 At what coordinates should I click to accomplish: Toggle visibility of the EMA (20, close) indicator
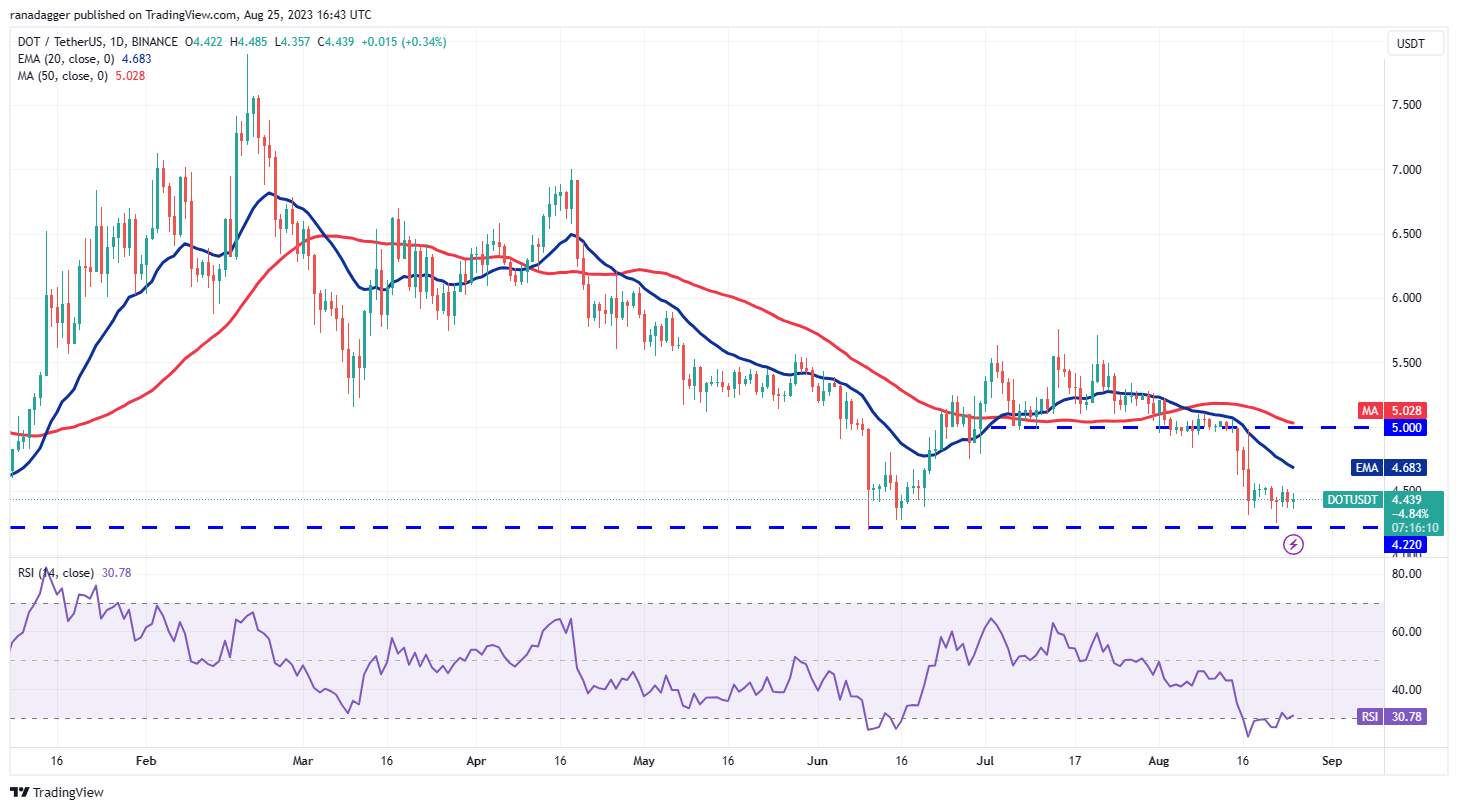coord(65,59)
